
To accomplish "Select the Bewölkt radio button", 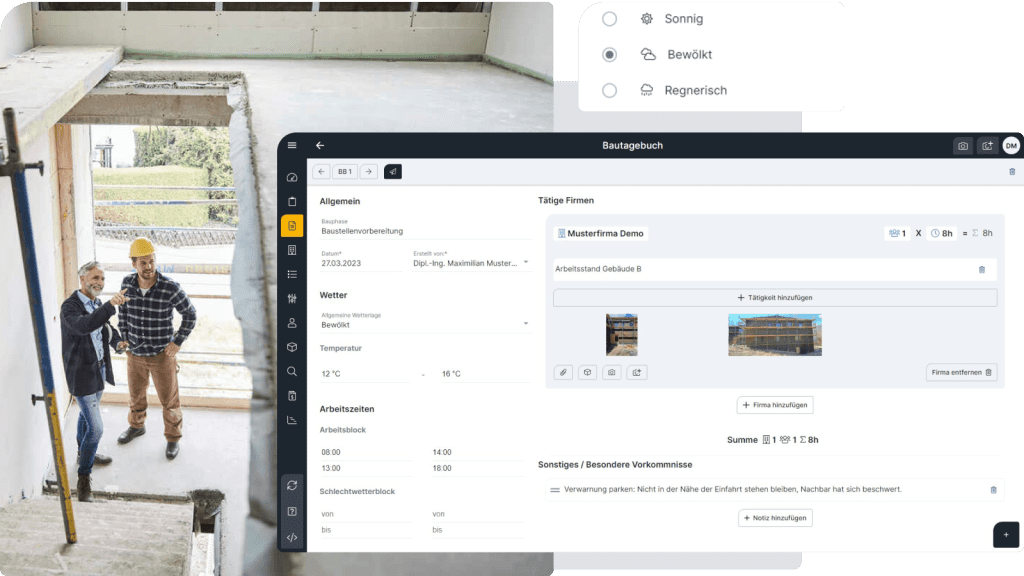I will (609, 54).
